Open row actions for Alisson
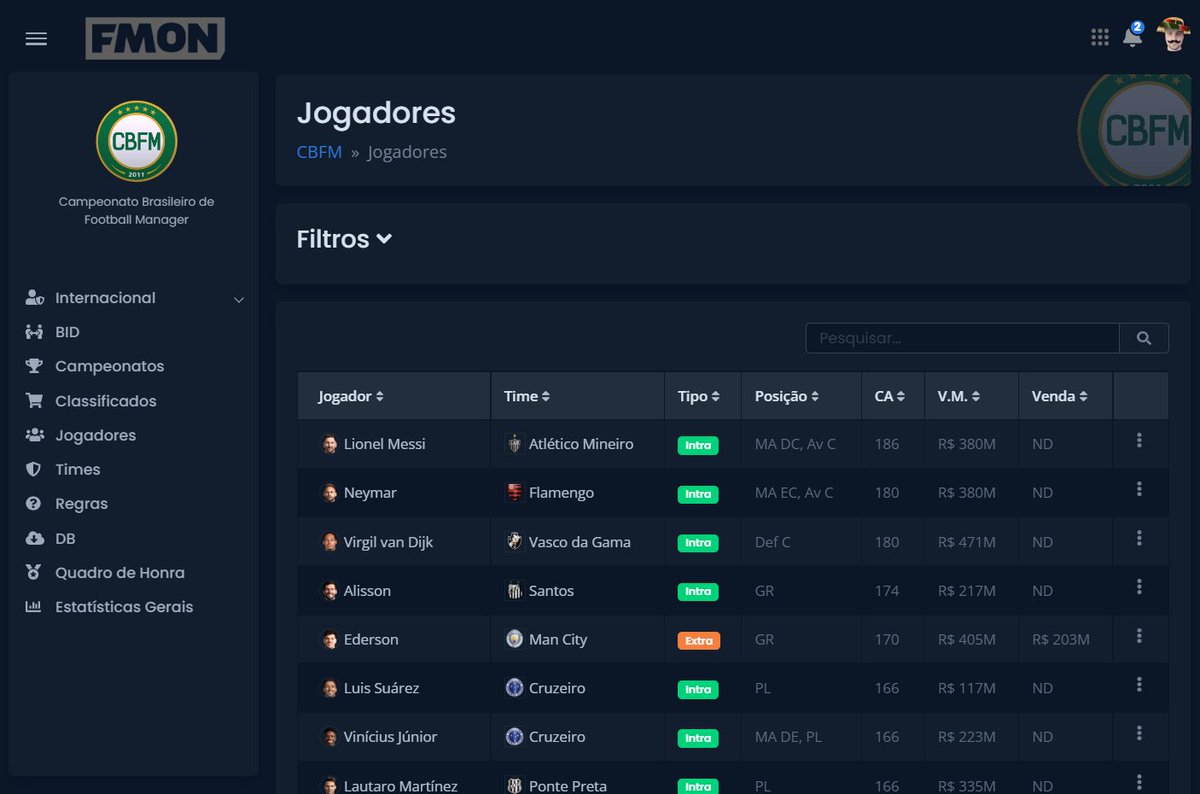The height and width of the screenshot is (794, 1200). [1139, 587]
